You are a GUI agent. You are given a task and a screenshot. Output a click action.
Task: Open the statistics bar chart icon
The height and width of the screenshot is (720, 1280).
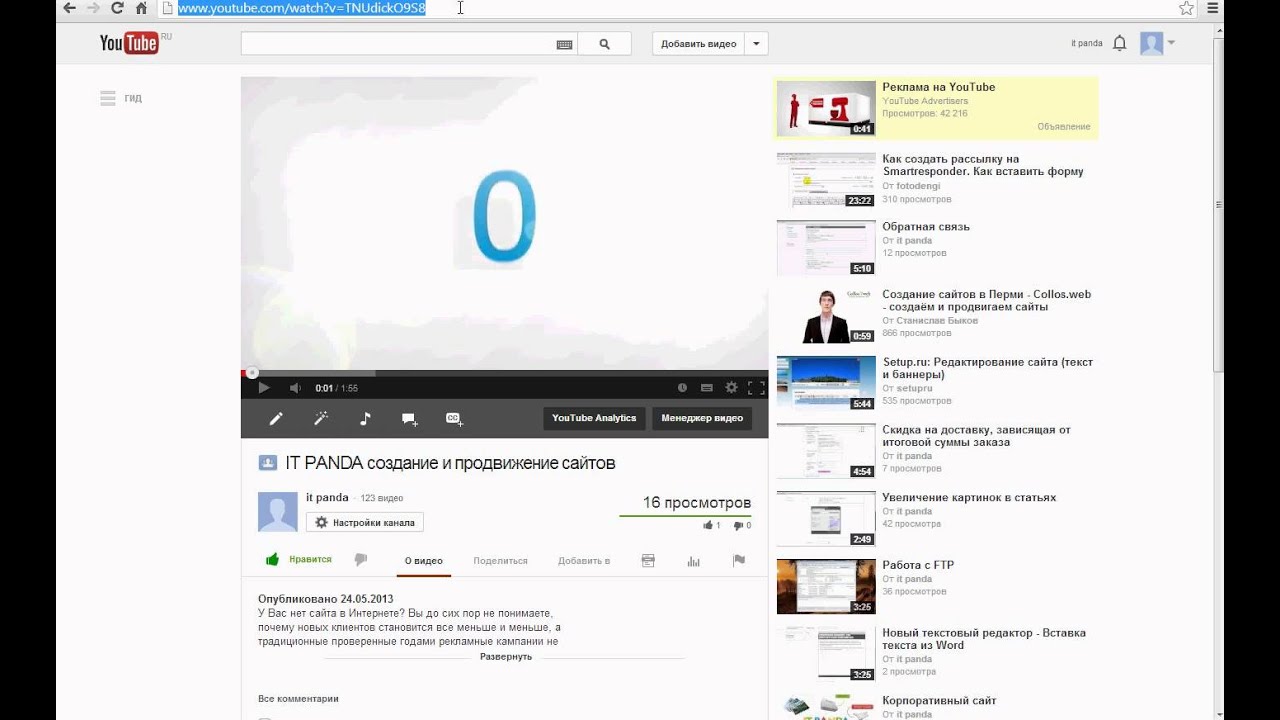click(693, 561)
